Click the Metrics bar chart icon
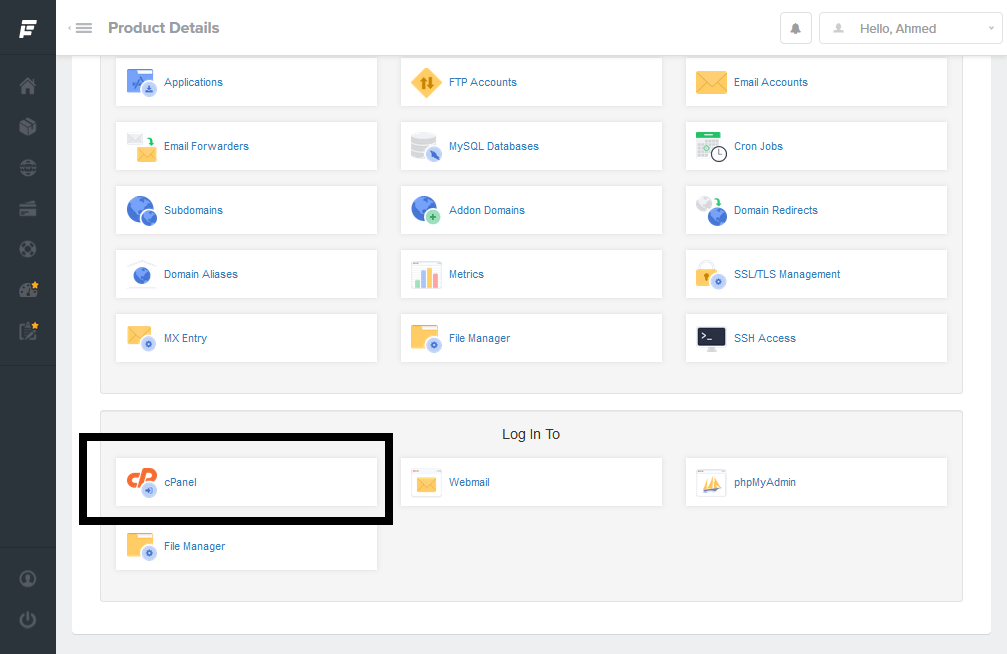Viewport: 1007px width, 654px height. 426,274
